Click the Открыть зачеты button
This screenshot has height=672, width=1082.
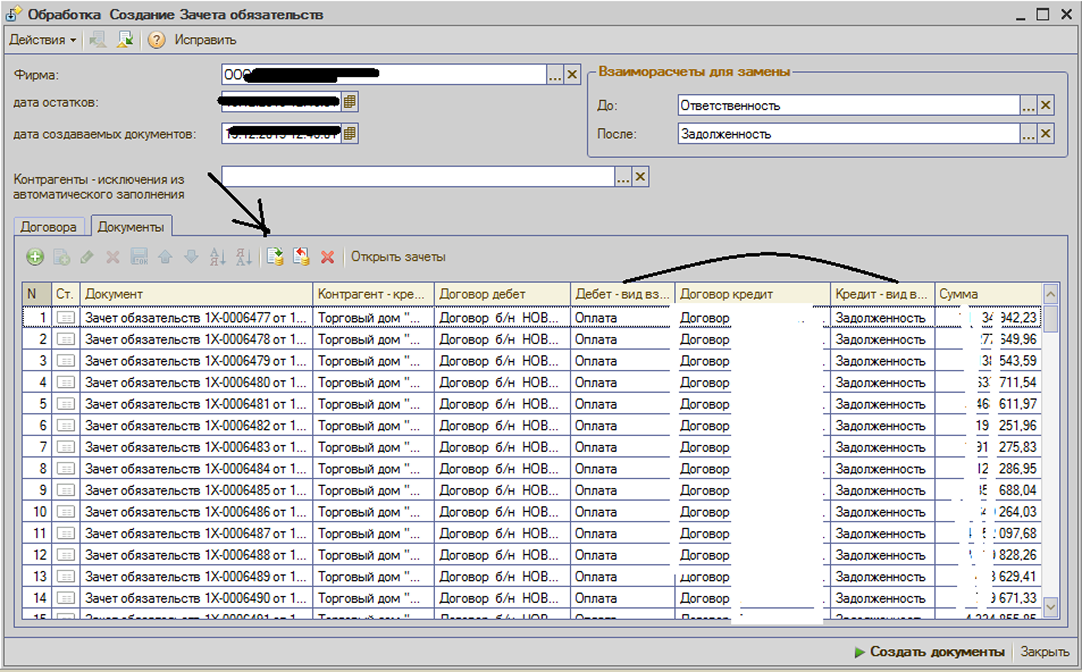tap(398, 257)
